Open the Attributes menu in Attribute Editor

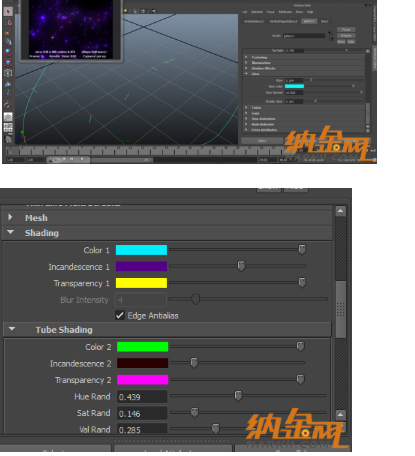tap(285, 12)
